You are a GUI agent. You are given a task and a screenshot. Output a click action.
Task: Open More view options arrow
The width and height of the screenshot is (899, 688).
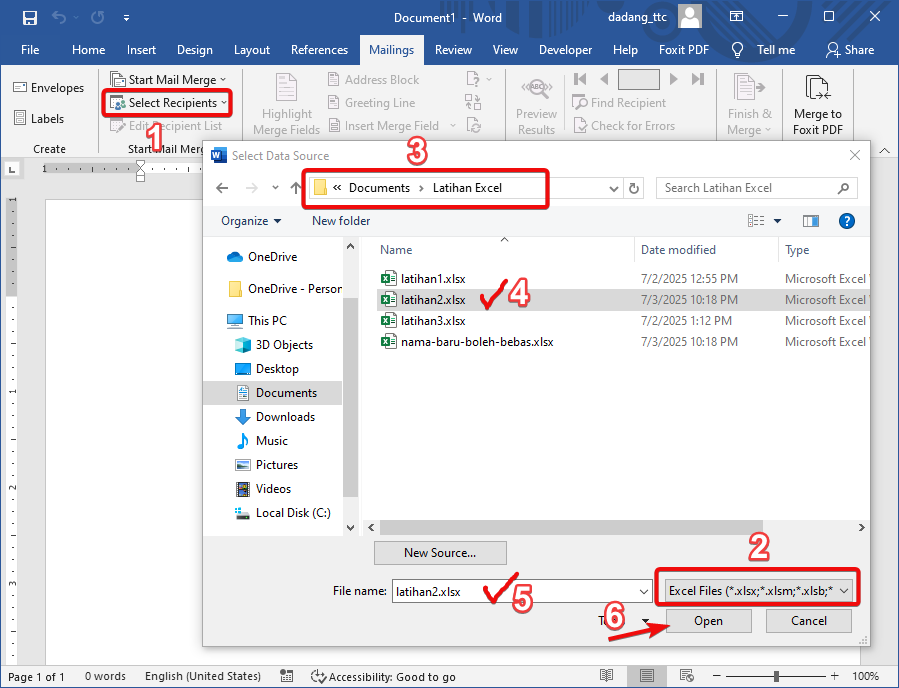click(x=777, y=221)
